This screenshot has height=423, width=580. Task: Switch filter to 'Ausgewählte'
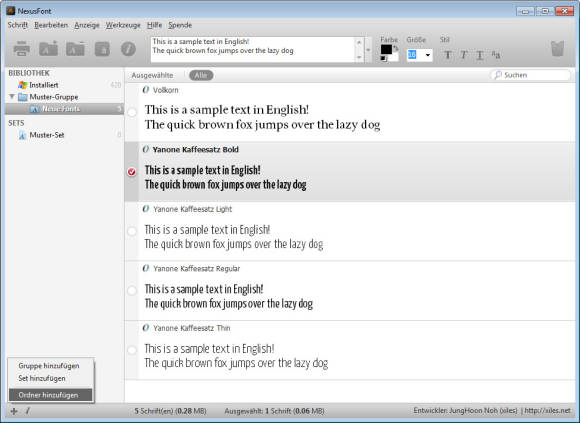152,75
